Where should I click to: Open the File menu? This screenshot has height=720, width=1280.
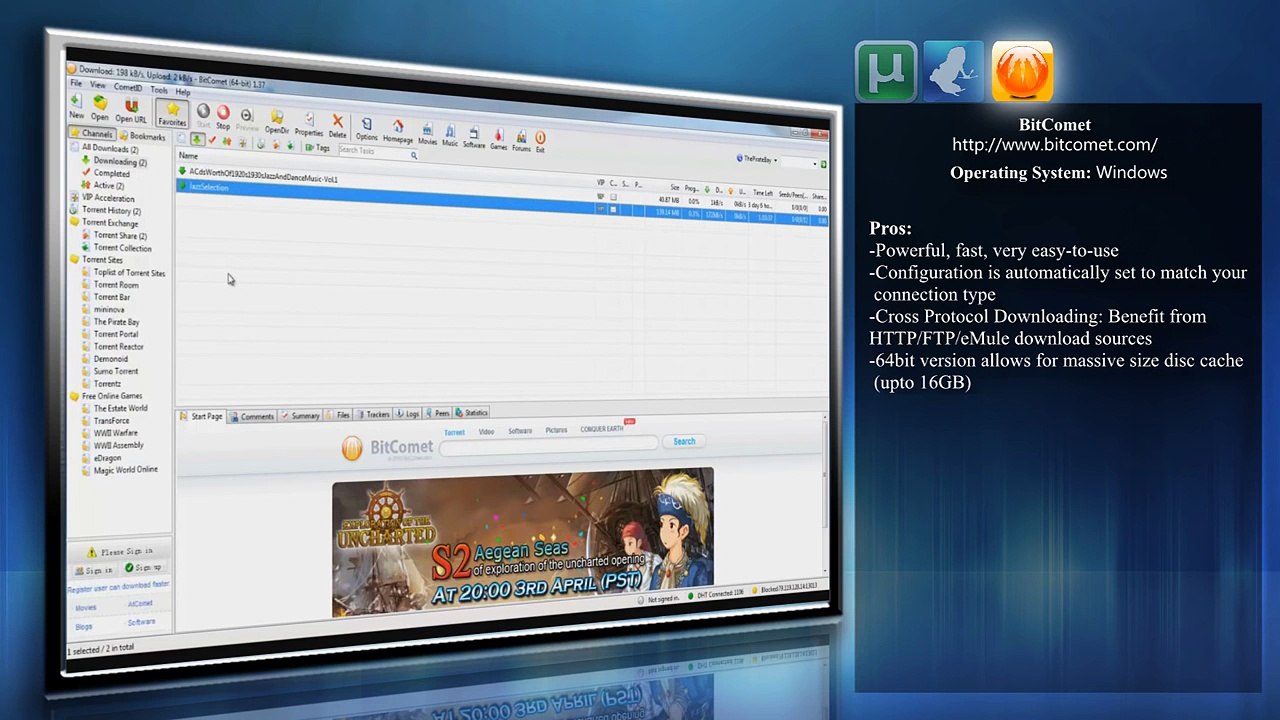(76, 83)
